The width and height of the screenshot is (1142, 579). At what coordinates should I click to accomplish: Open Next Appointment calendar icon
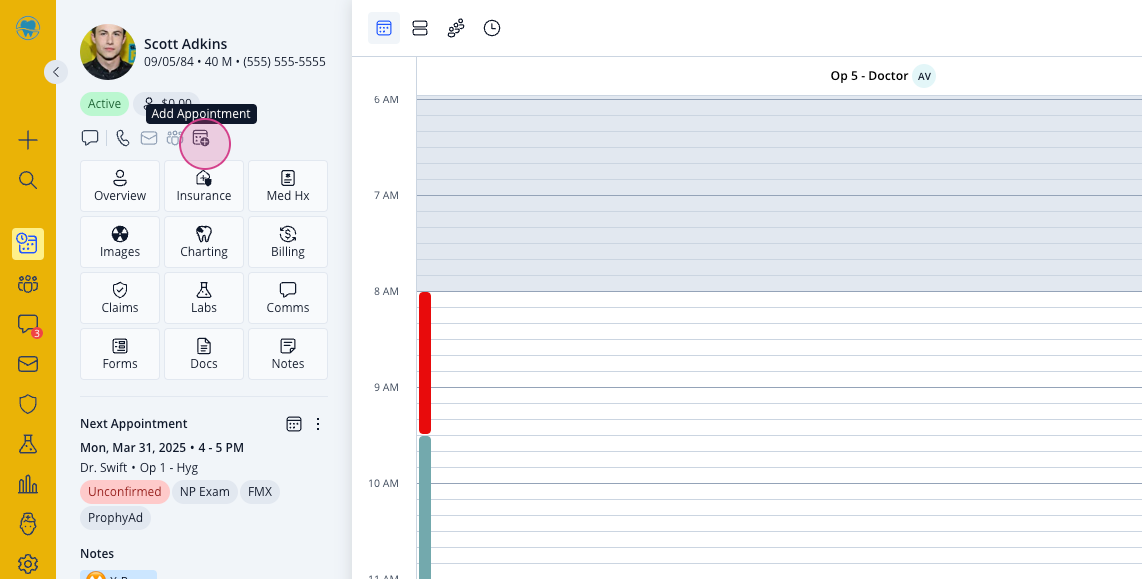294,424
